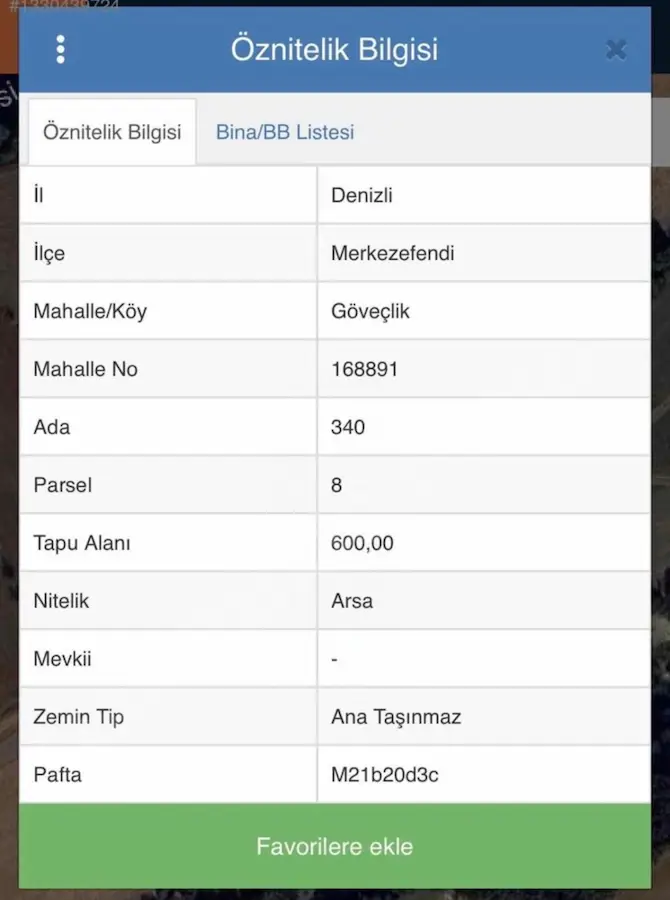Open the three-dot options menu

(60, 49)
